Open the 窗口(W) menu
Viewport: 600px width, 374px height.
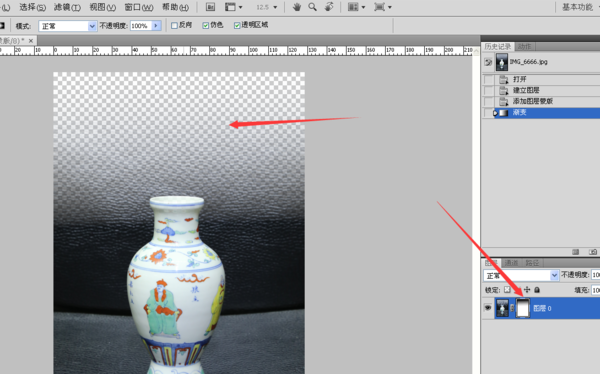click(139, 7)
